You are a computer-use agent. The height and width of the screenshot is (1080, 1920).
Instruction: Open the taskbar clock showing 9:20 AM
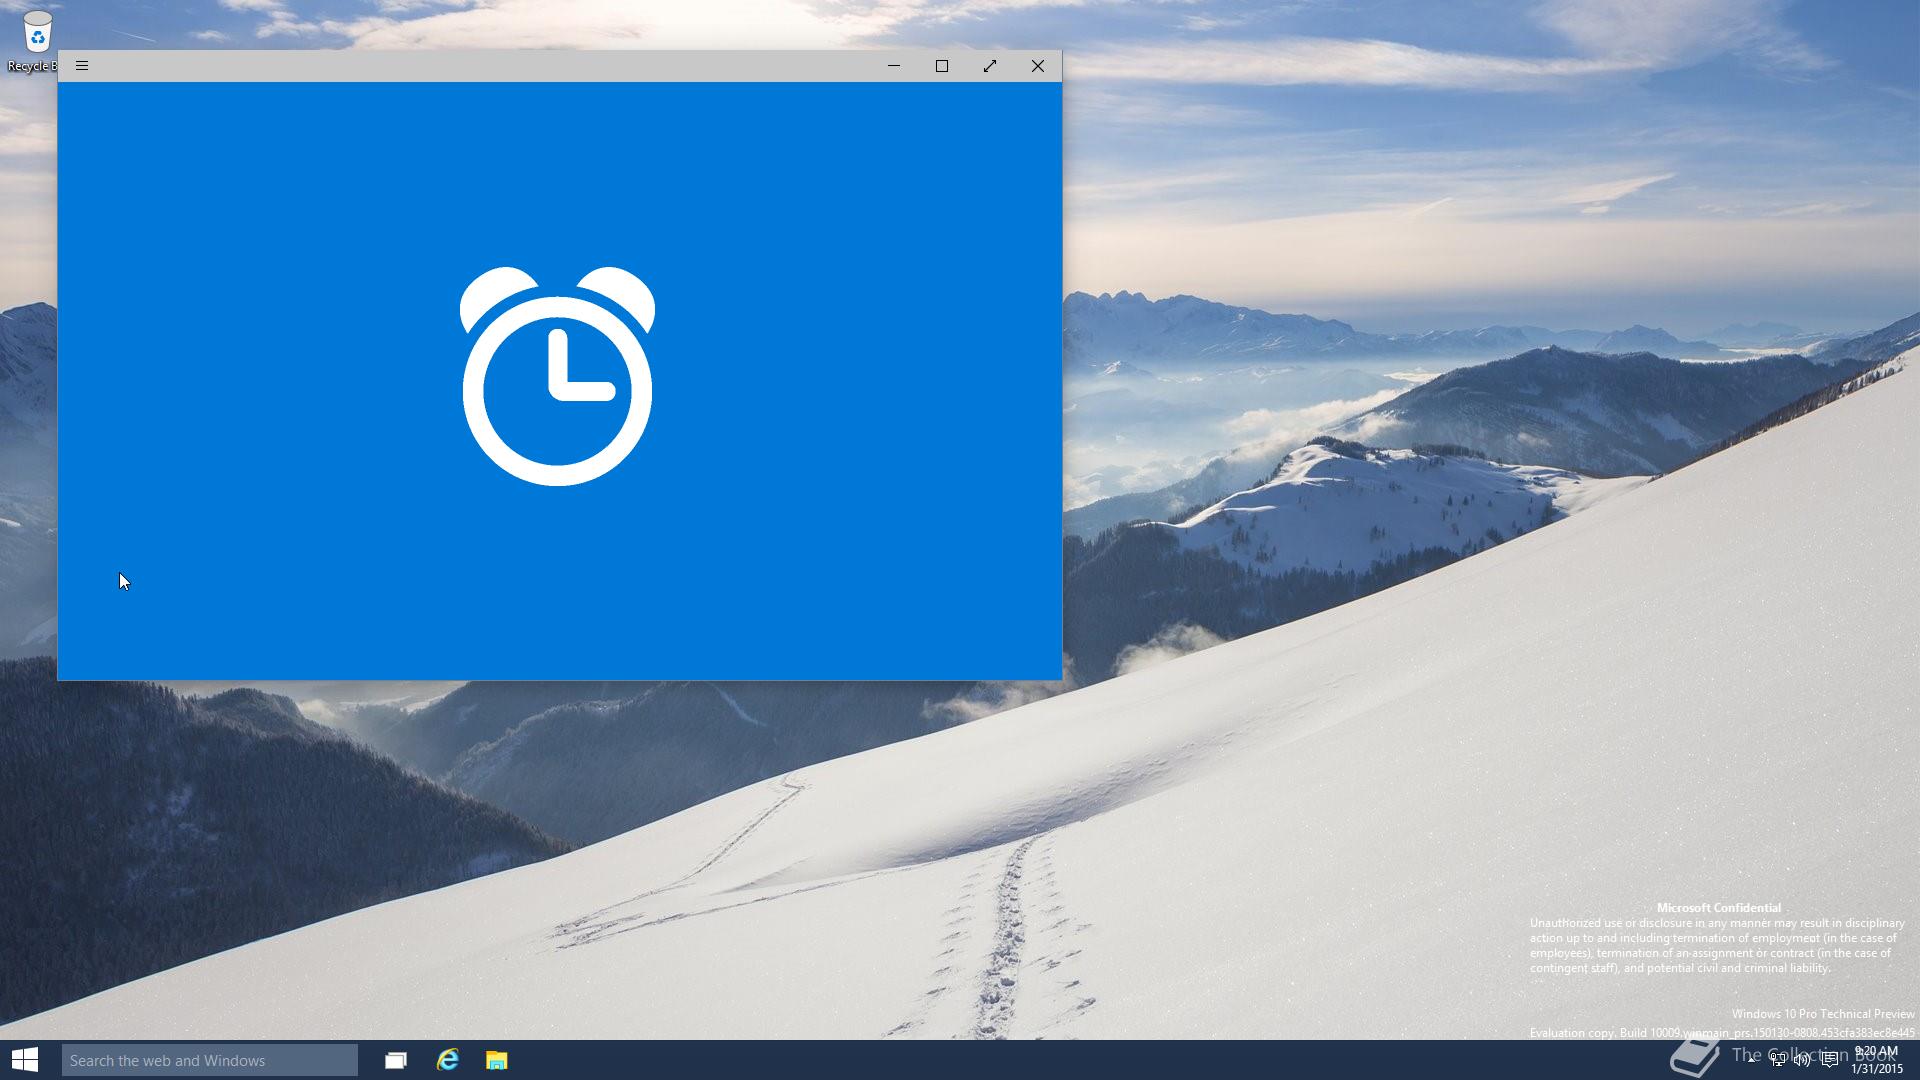(1877, 1060)
